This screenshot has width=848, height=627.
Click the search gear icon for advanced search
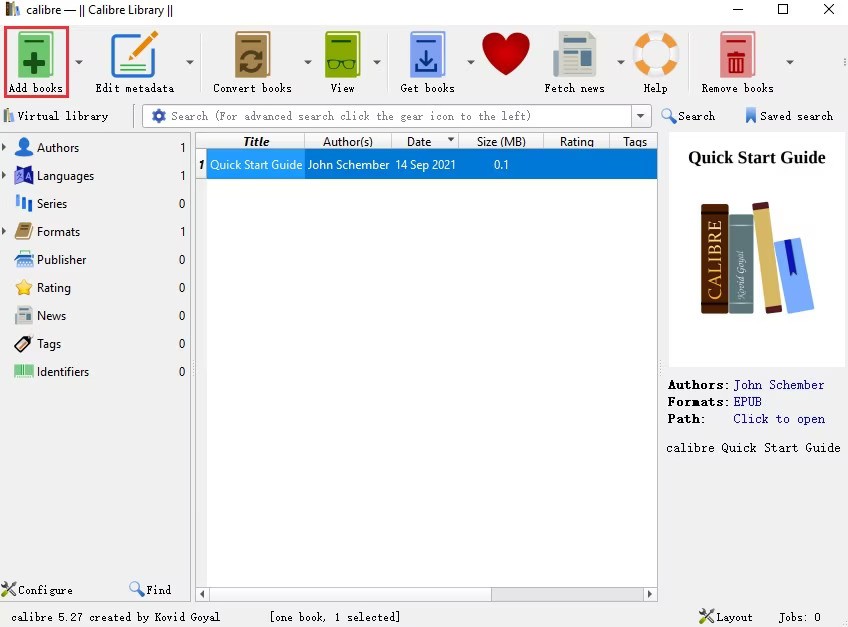click(x=158, y=116)
